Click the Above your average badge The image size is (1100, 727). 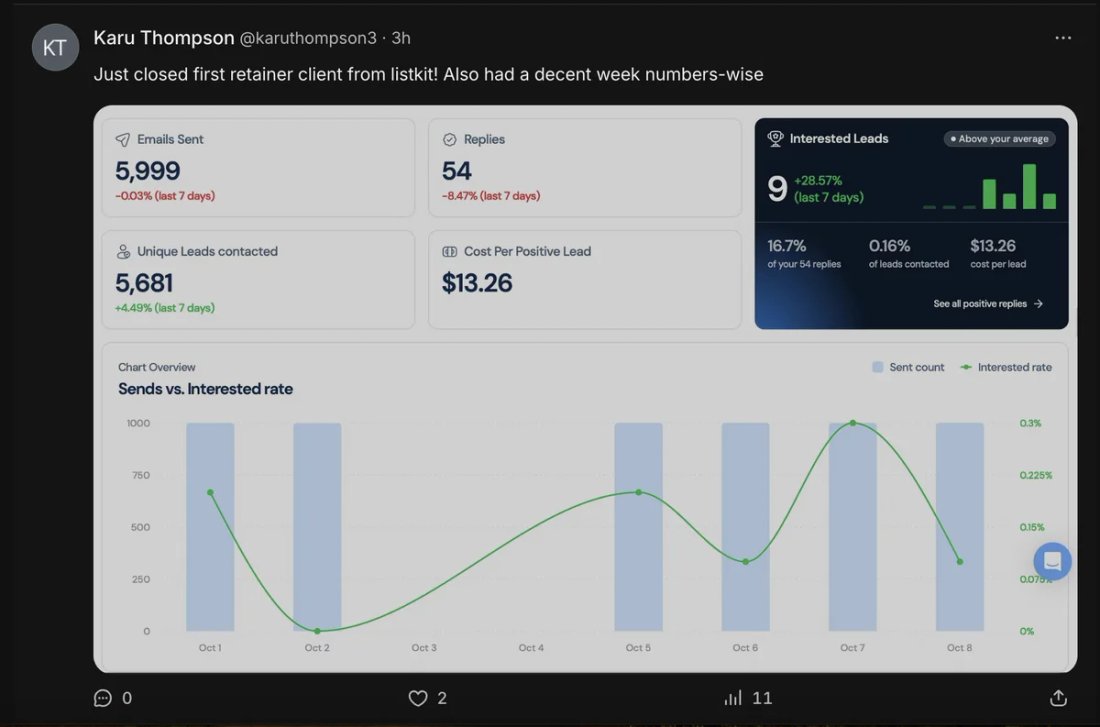tap(1000, 139)
